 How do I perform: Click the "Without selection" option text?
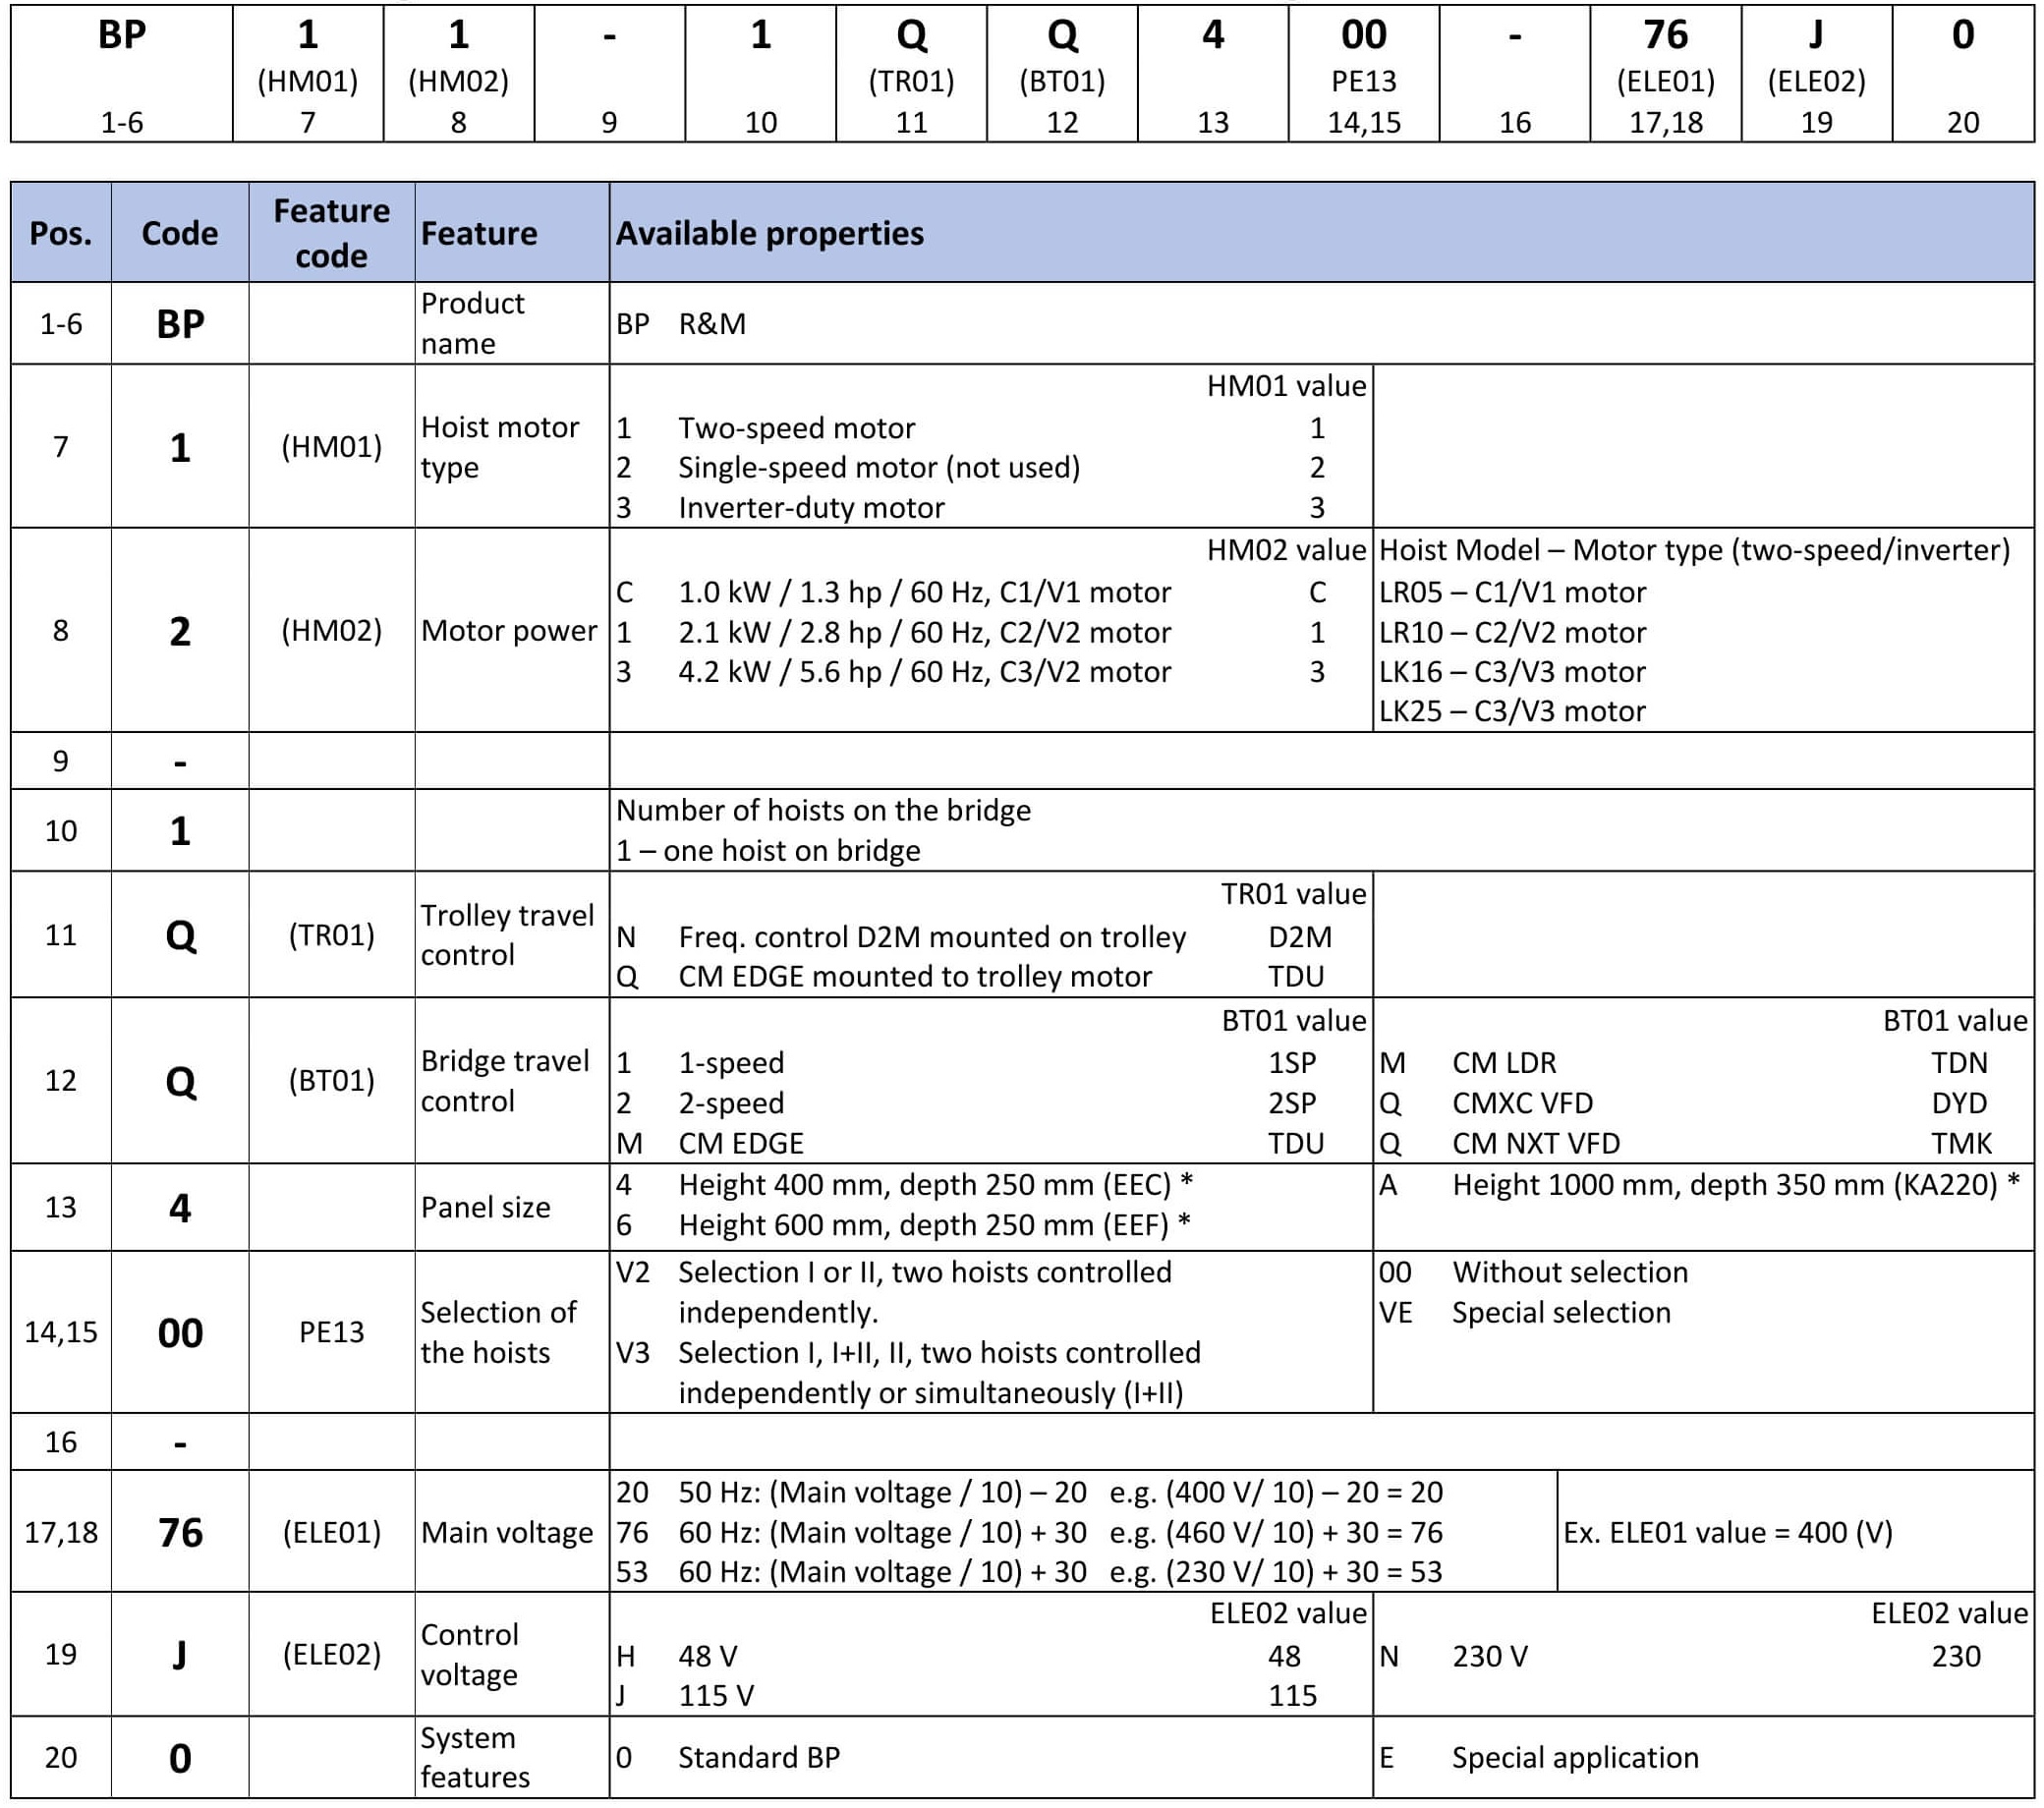click(1570, 1272)
